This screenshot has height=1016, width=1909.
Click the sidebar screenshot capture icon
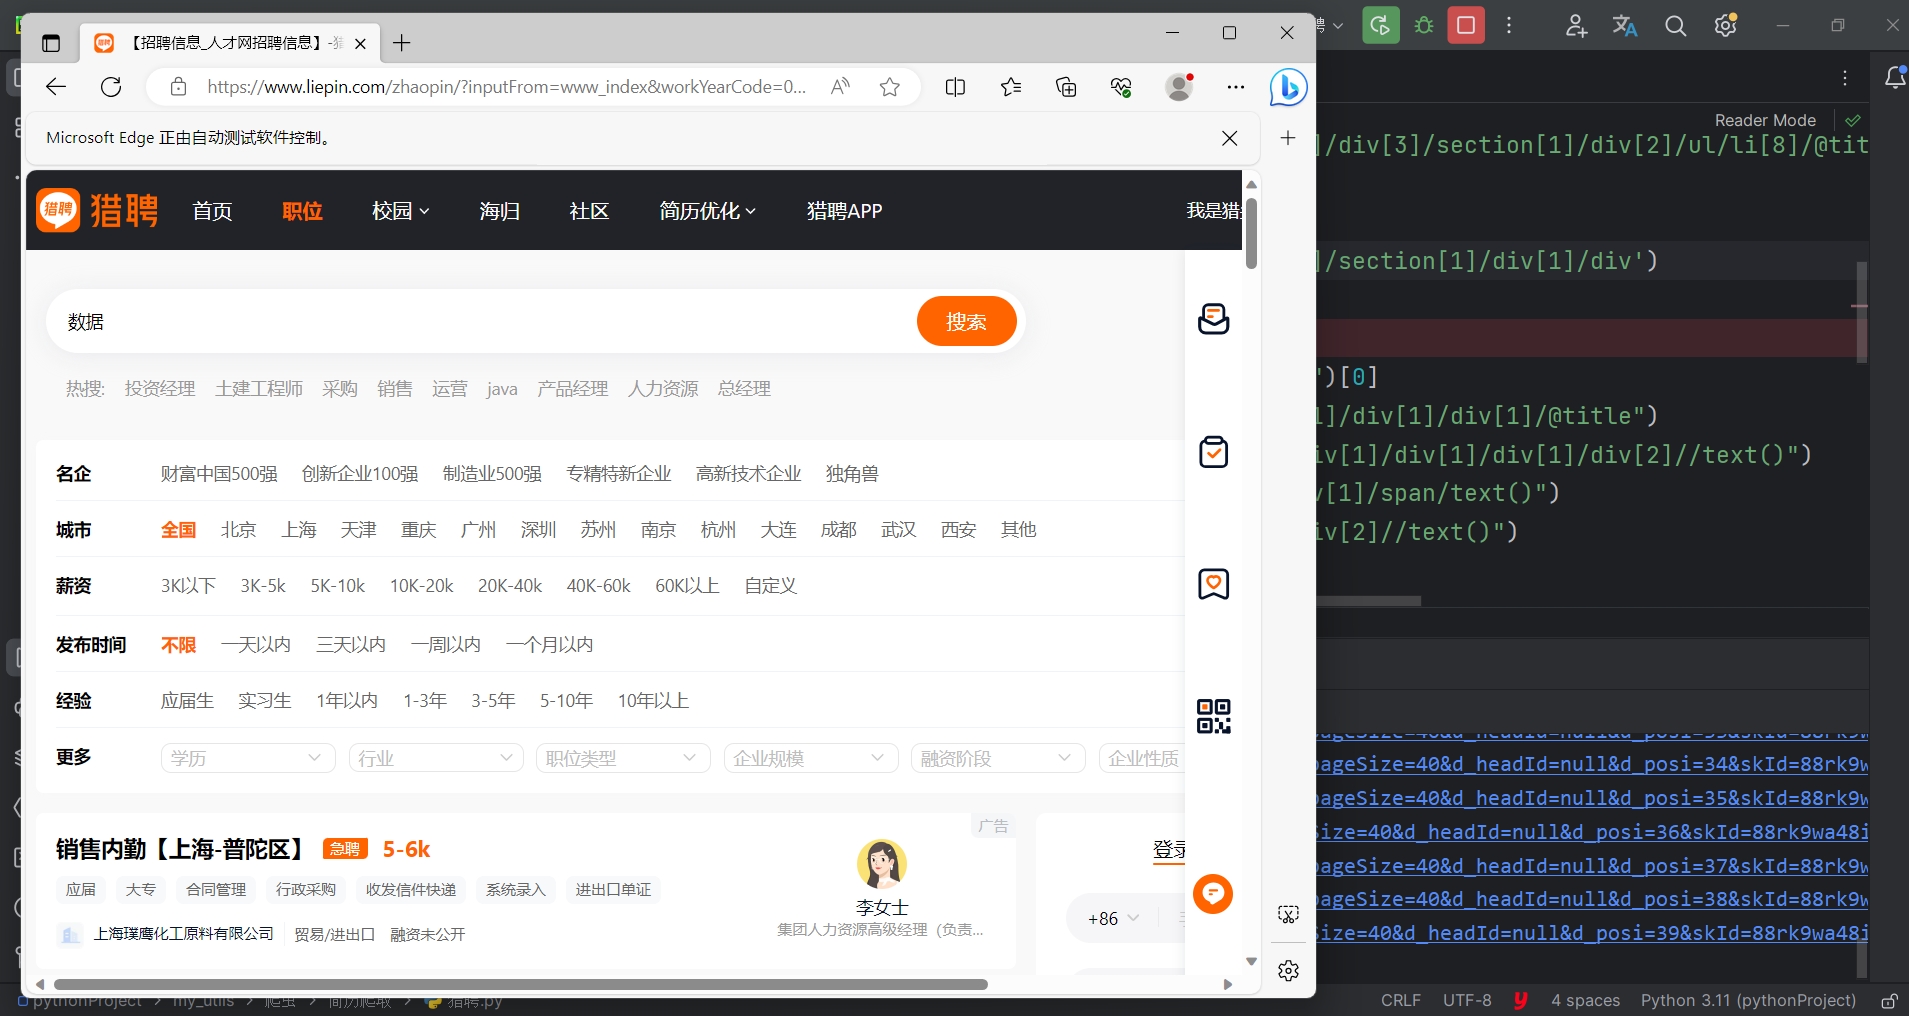click(1289, 914)
